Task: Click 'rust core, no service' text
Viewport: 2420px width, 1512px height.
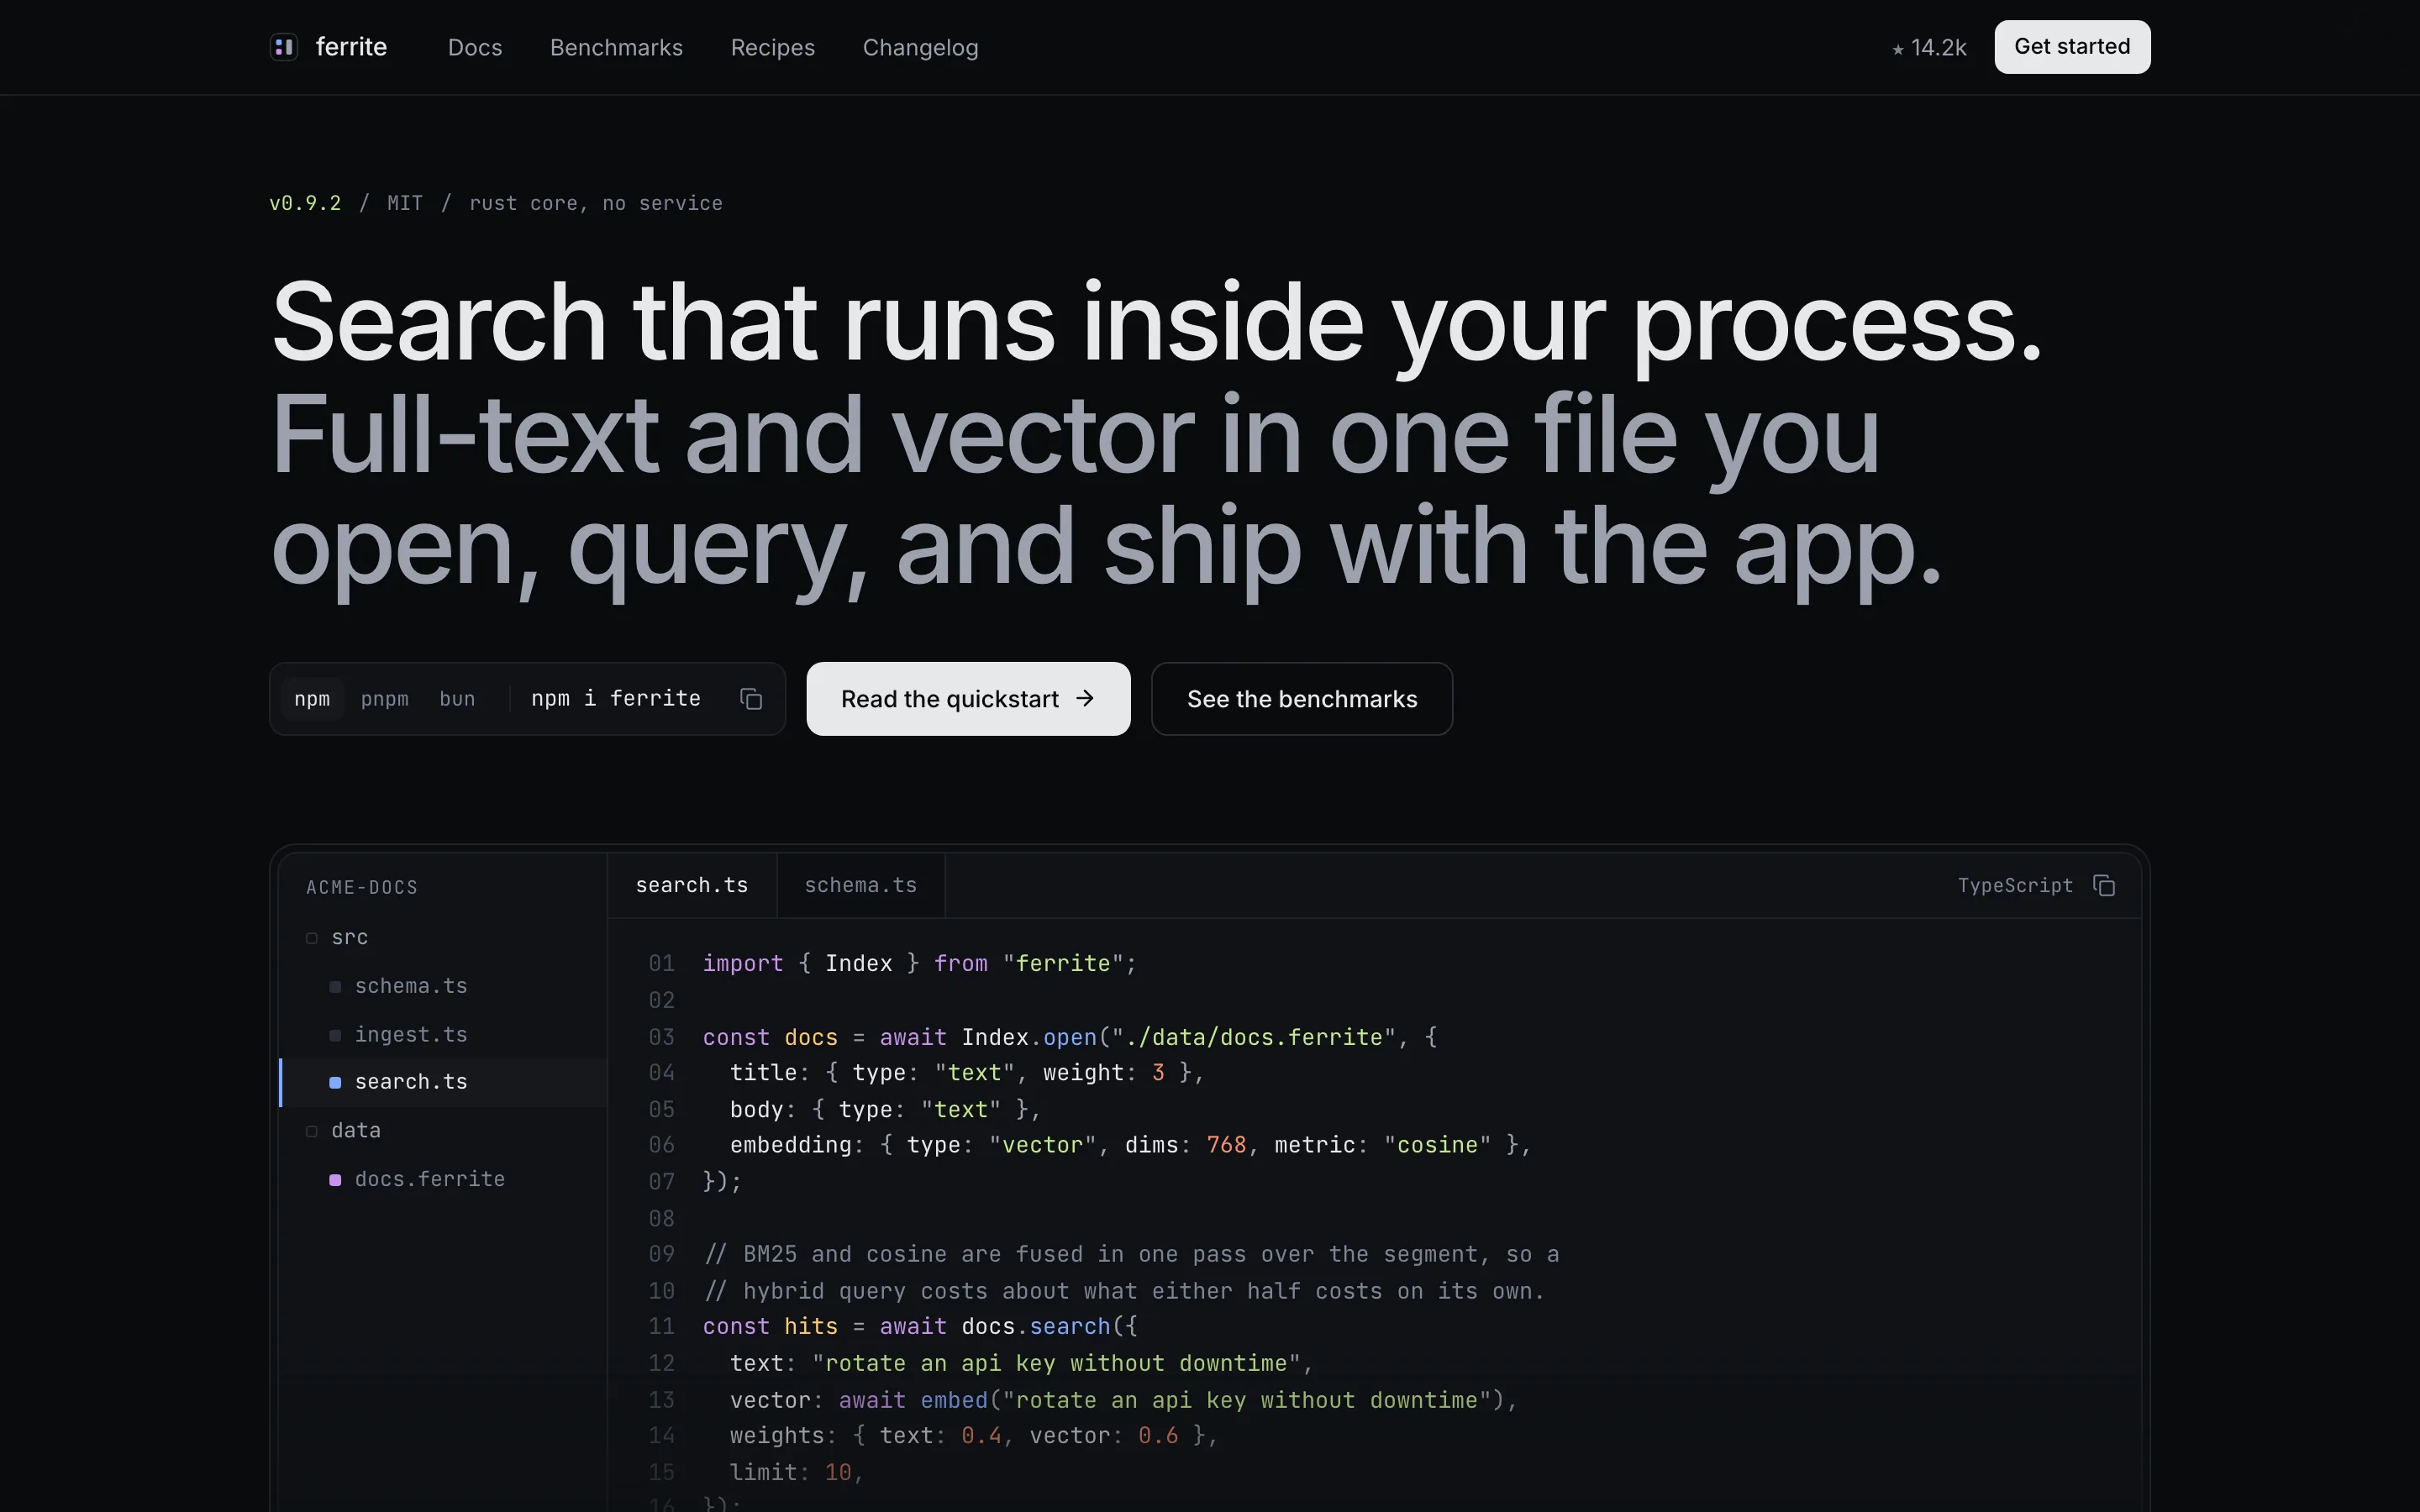Action: [x=596, y=203]
